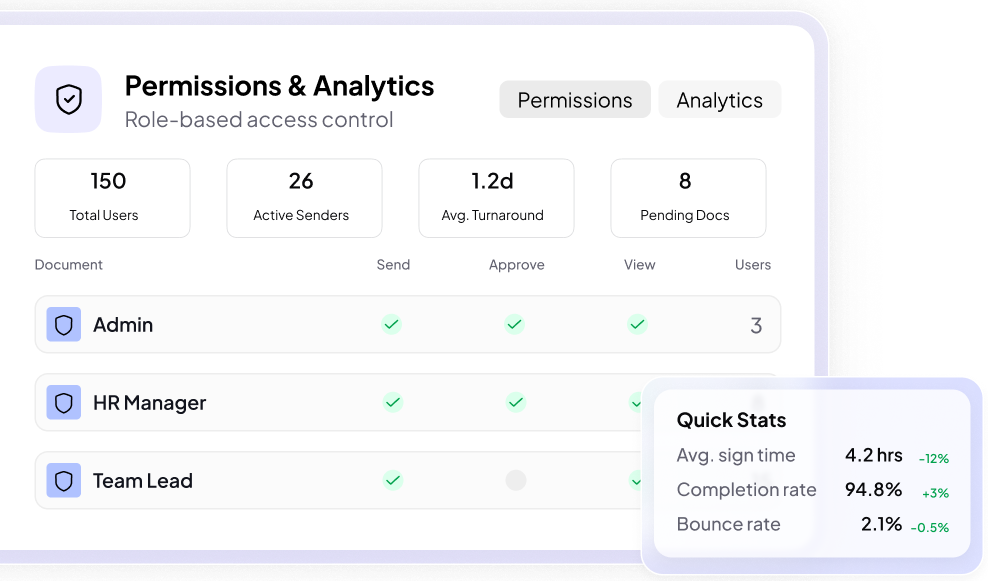Viewport: 988px width, 581px height.
Task: Click the Avg. Turnaround card
Action: 496,198
